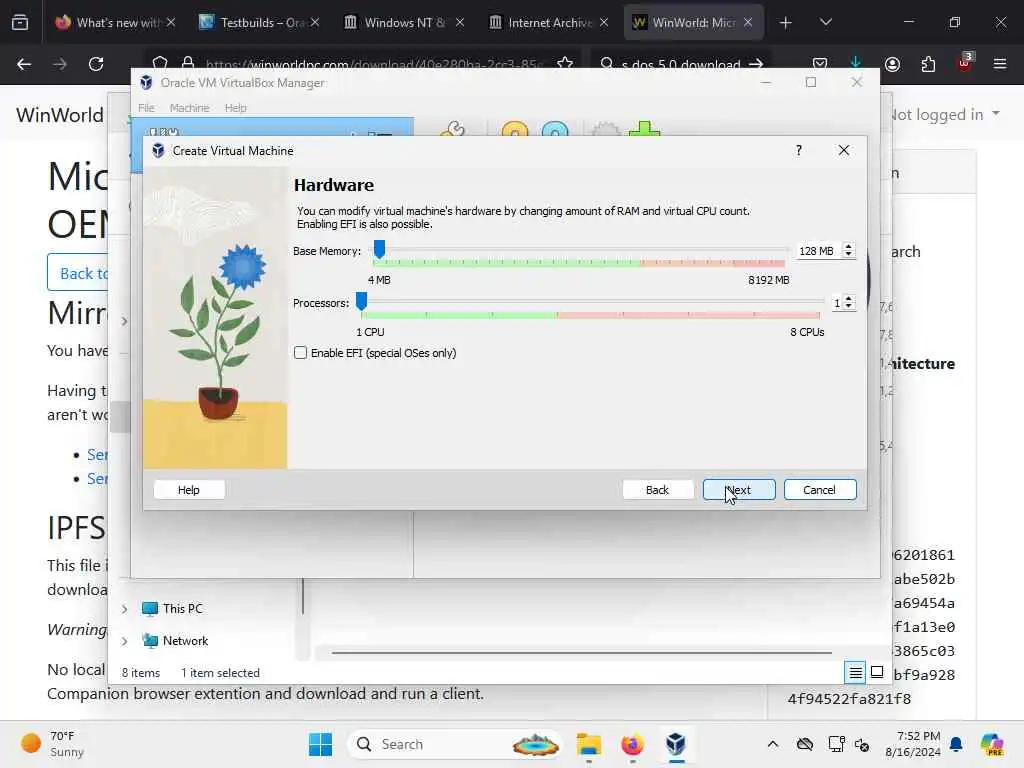This screenshot has width=1024, height=768.
Task: Expand the Network tree node
Action: pos(125,641)
